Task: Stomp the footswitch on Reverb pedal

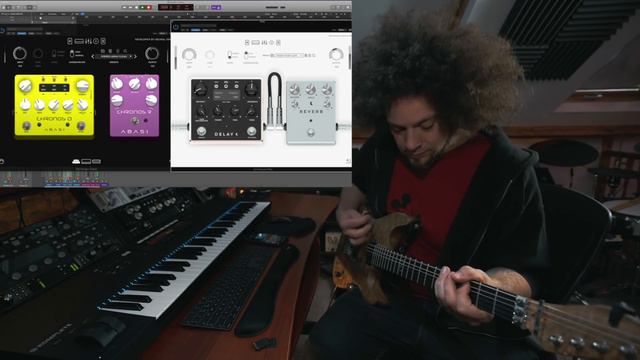Action: coord(311,132)
